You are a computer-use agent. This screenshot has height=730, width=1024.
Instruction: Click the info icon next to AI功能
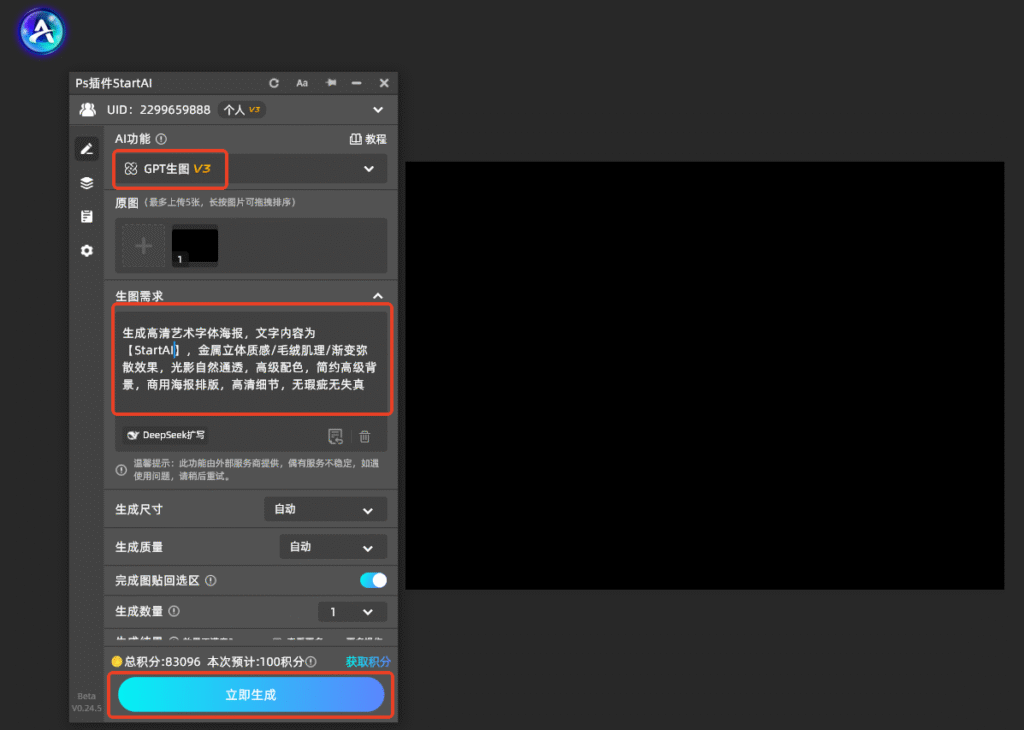point(161,139)
